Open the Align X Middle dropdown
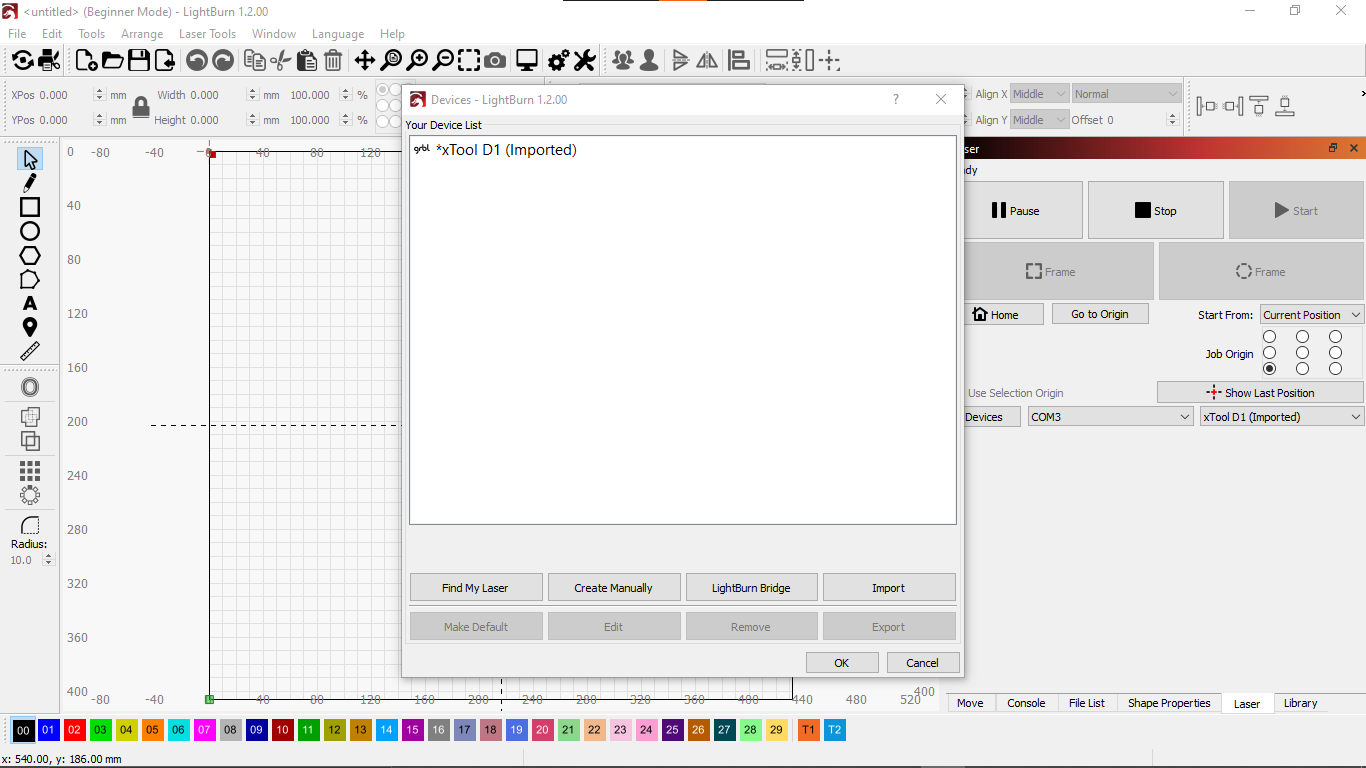Image resolution: width=1366 pixels, height=768 pixels. tap(1039, 94)
